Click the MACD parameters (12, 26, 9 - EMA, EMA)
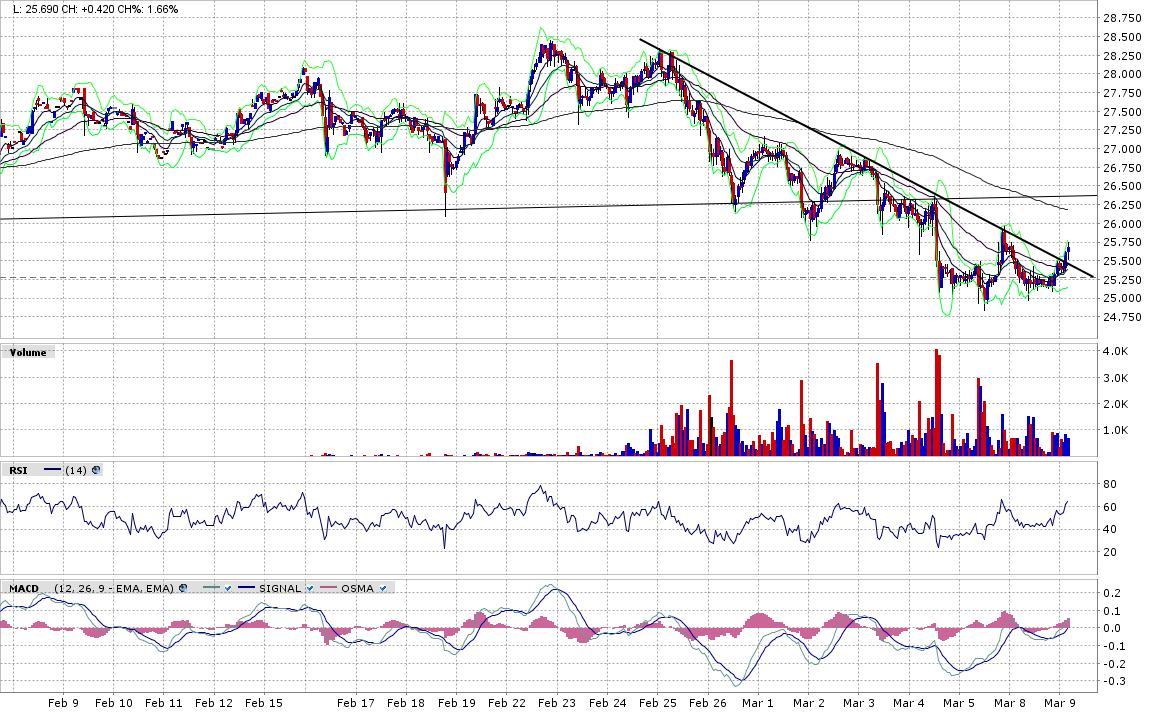 (114, 588)
